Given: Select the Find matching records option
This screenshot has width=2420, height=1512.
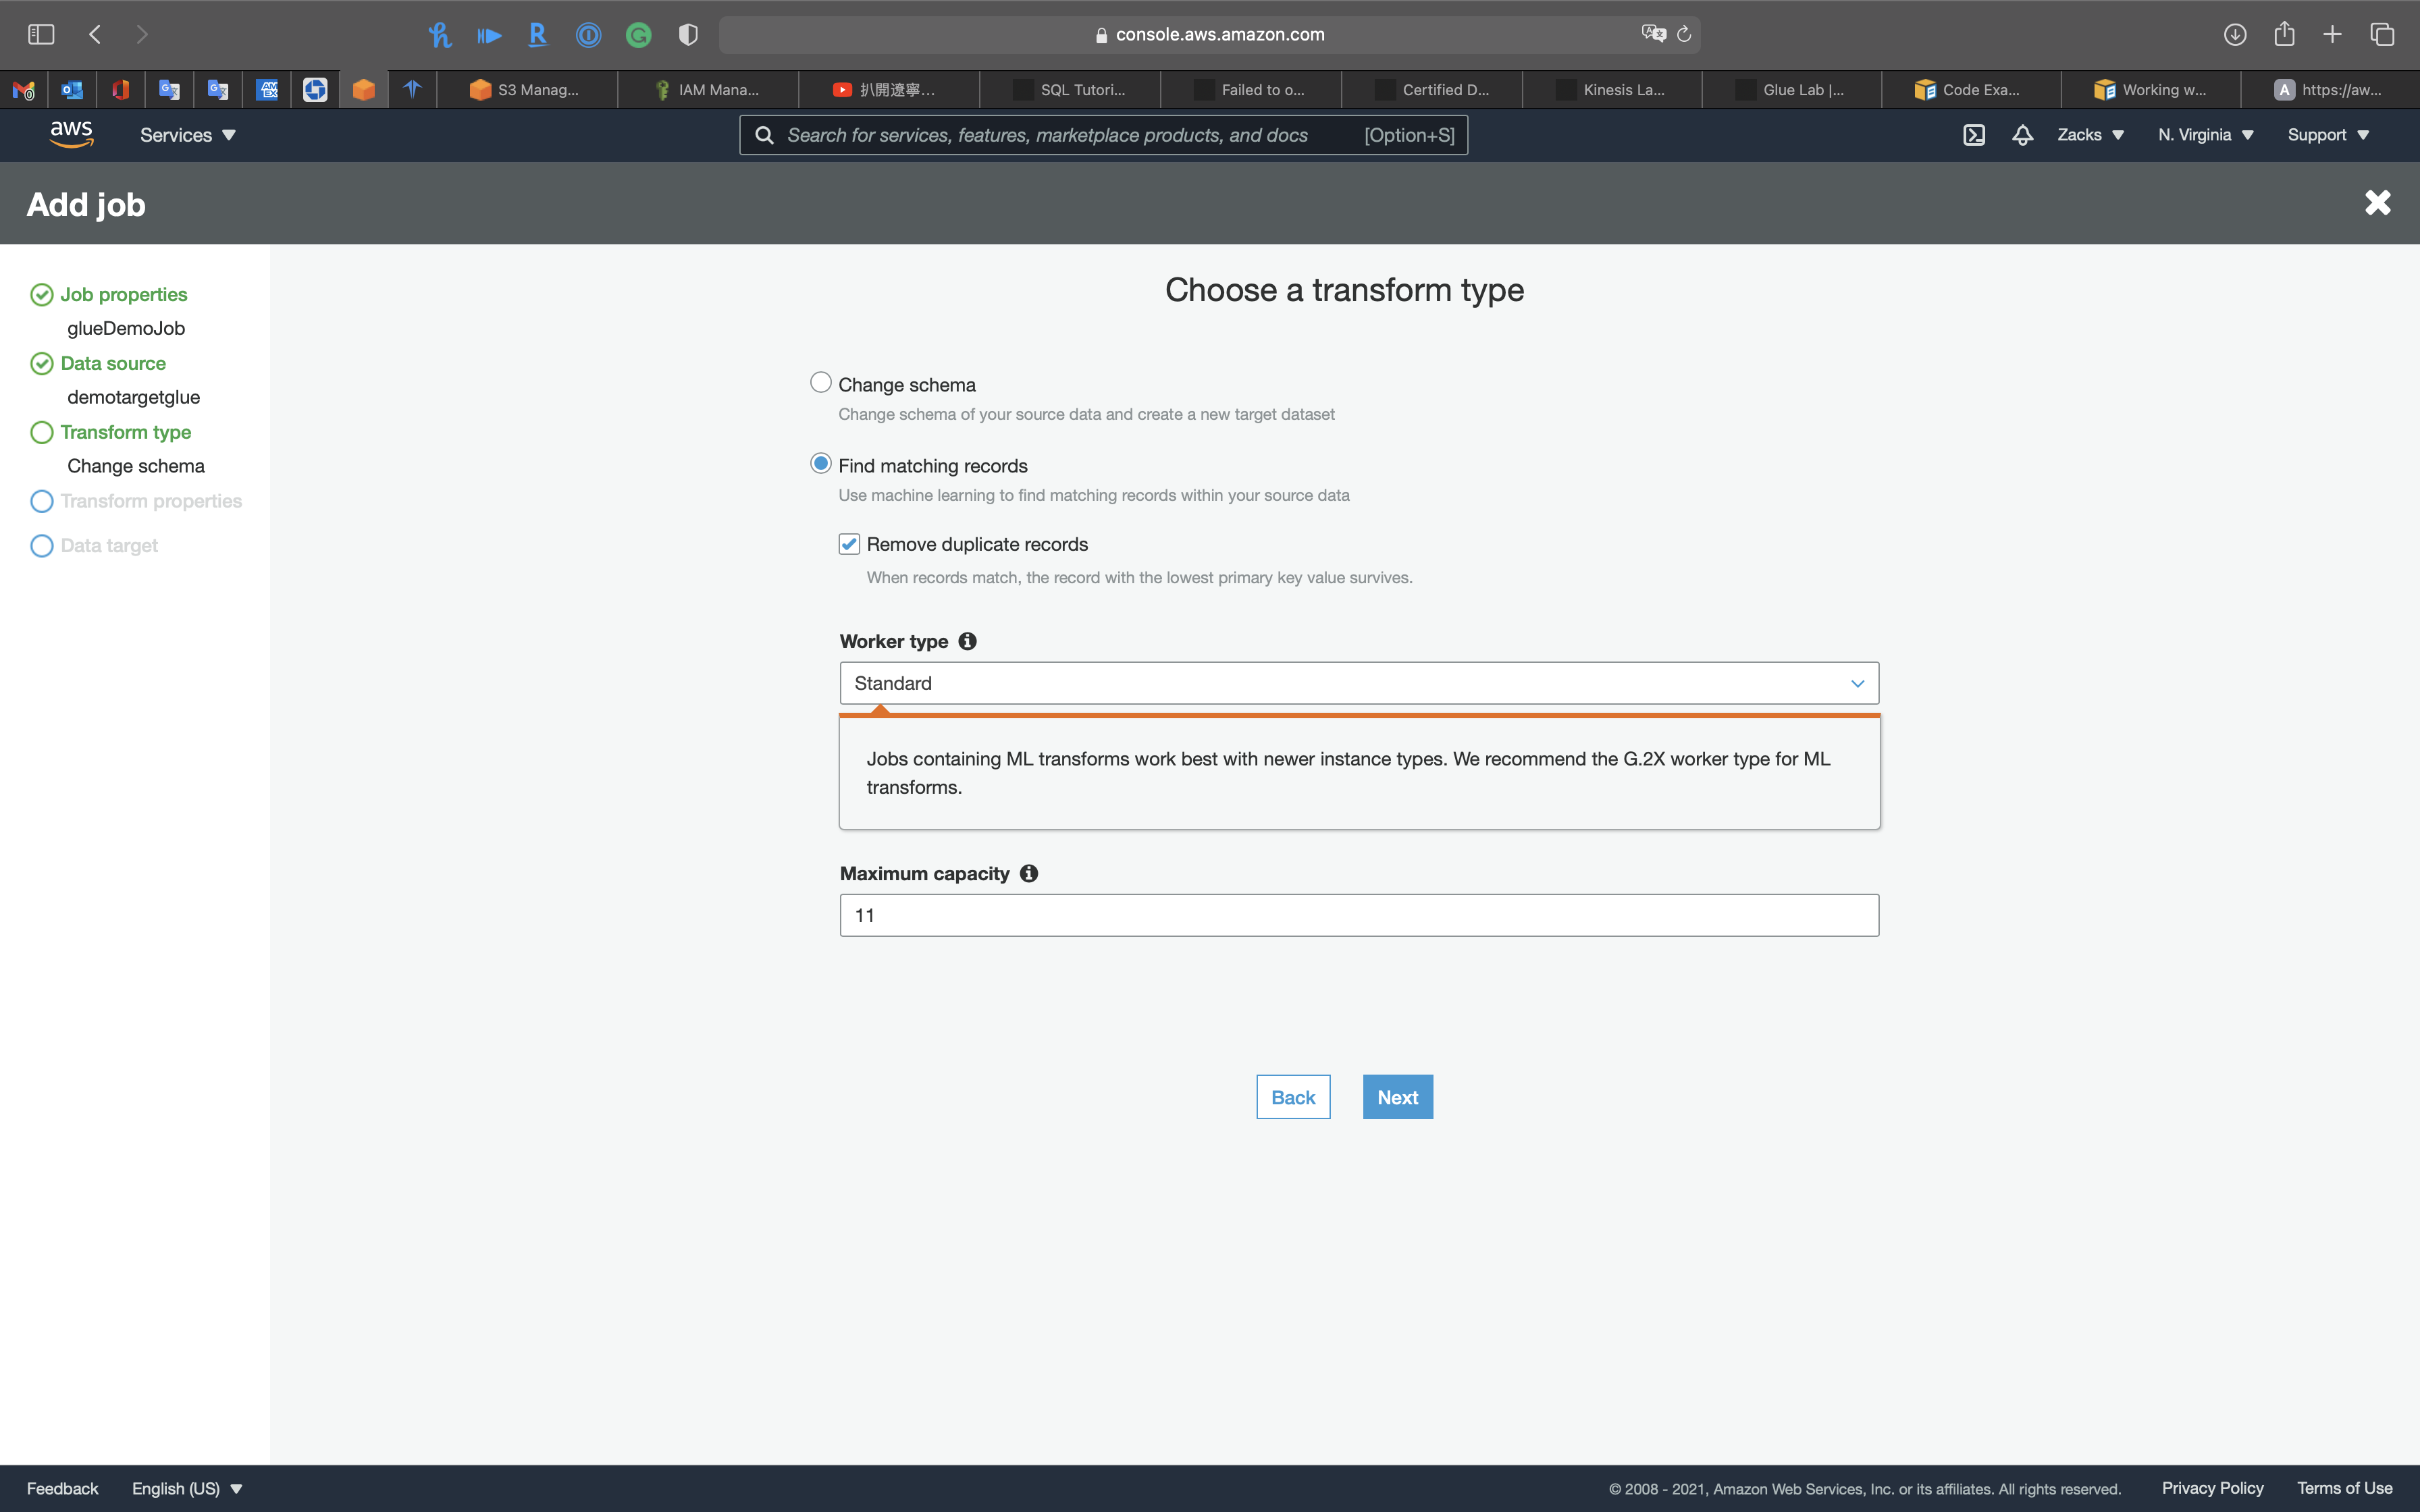Looking at the screenshot, I should point(821,464).
